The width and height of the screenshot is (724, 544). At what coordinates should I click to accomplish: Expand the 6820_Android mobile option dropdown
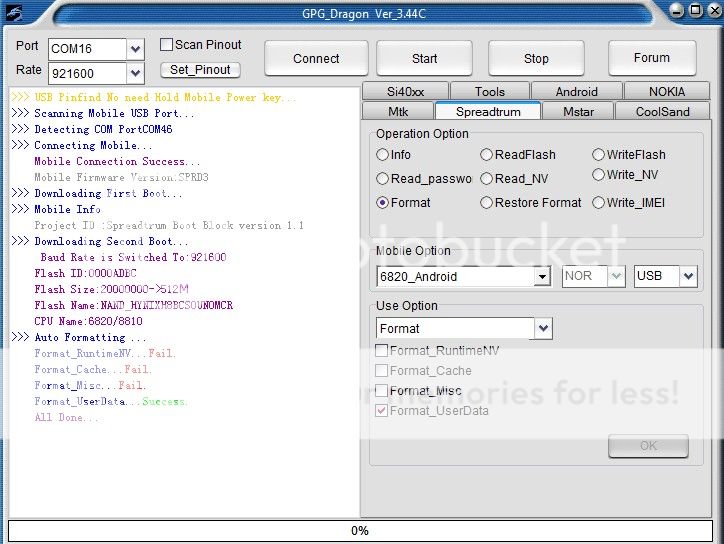pyautogui.click(x=542, y=276)
